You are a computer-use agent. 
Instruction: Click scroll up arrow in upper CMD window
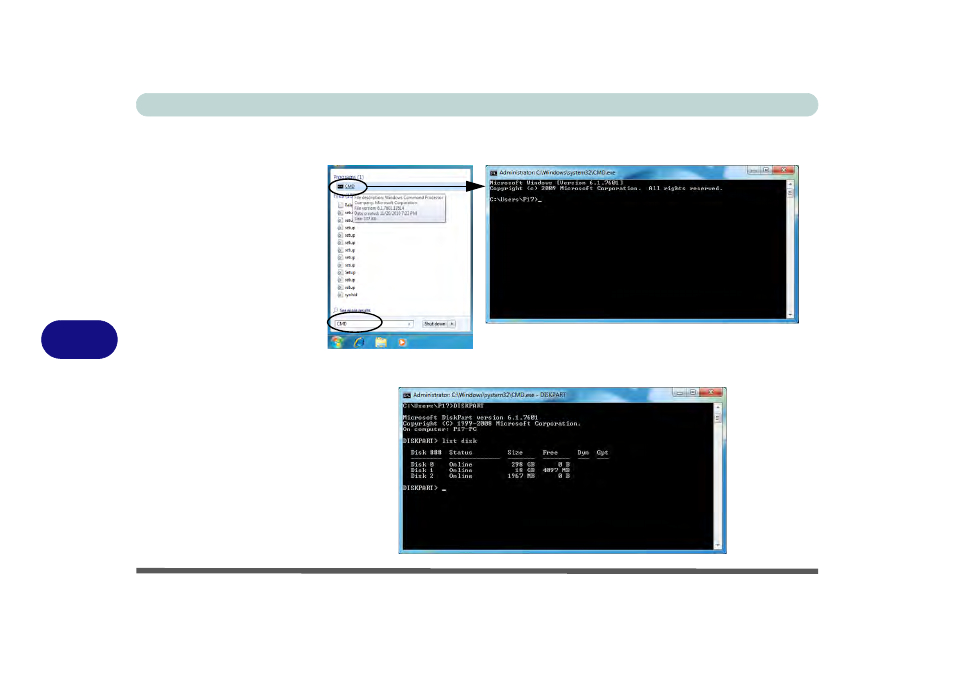point(790,184)
